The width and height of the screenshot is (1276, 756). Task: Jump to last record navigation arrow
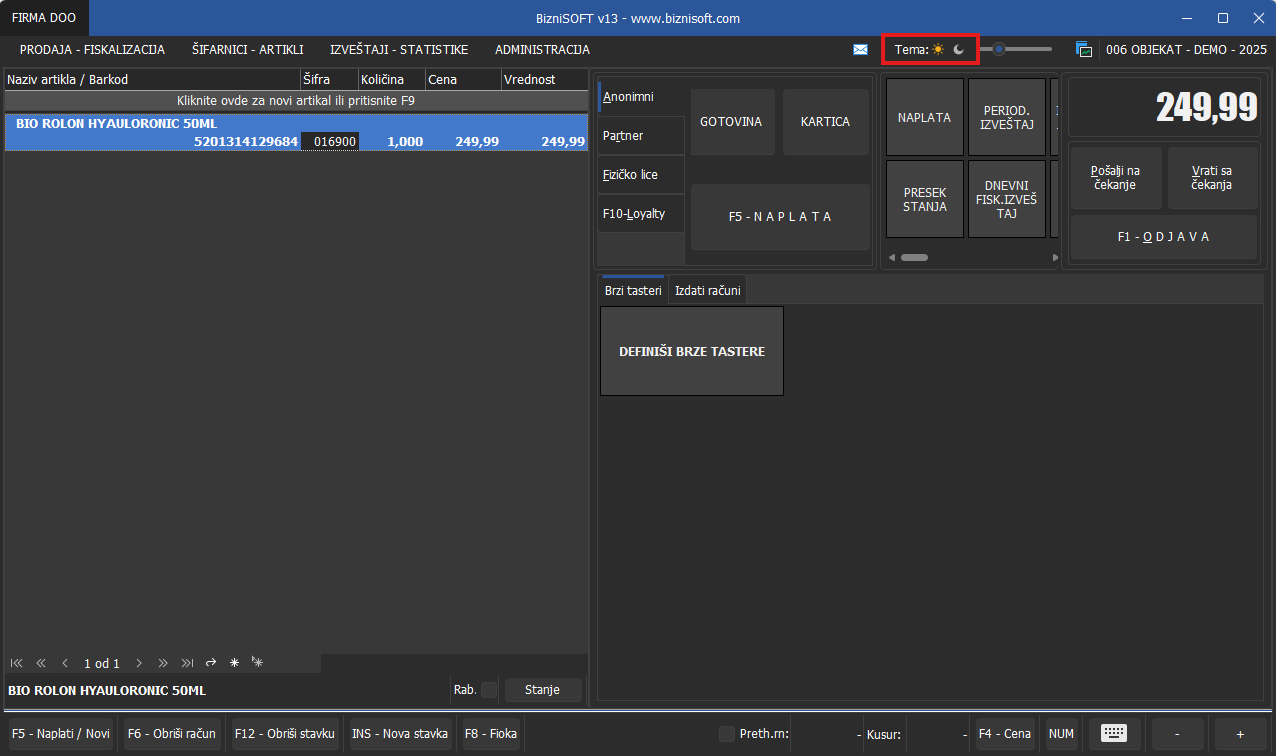click(x=187, y=663)
